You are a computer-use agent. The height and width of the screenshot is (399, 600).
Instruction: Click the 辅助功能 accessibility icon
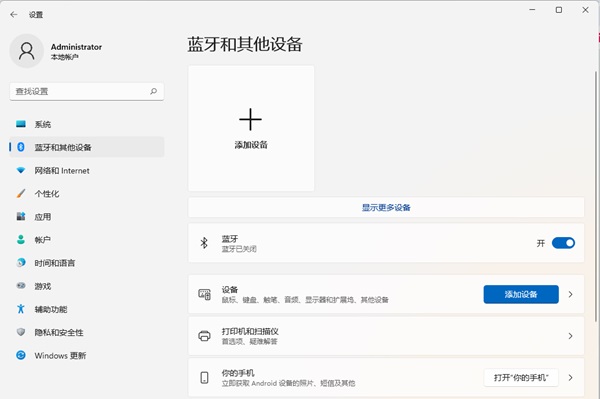21,309
